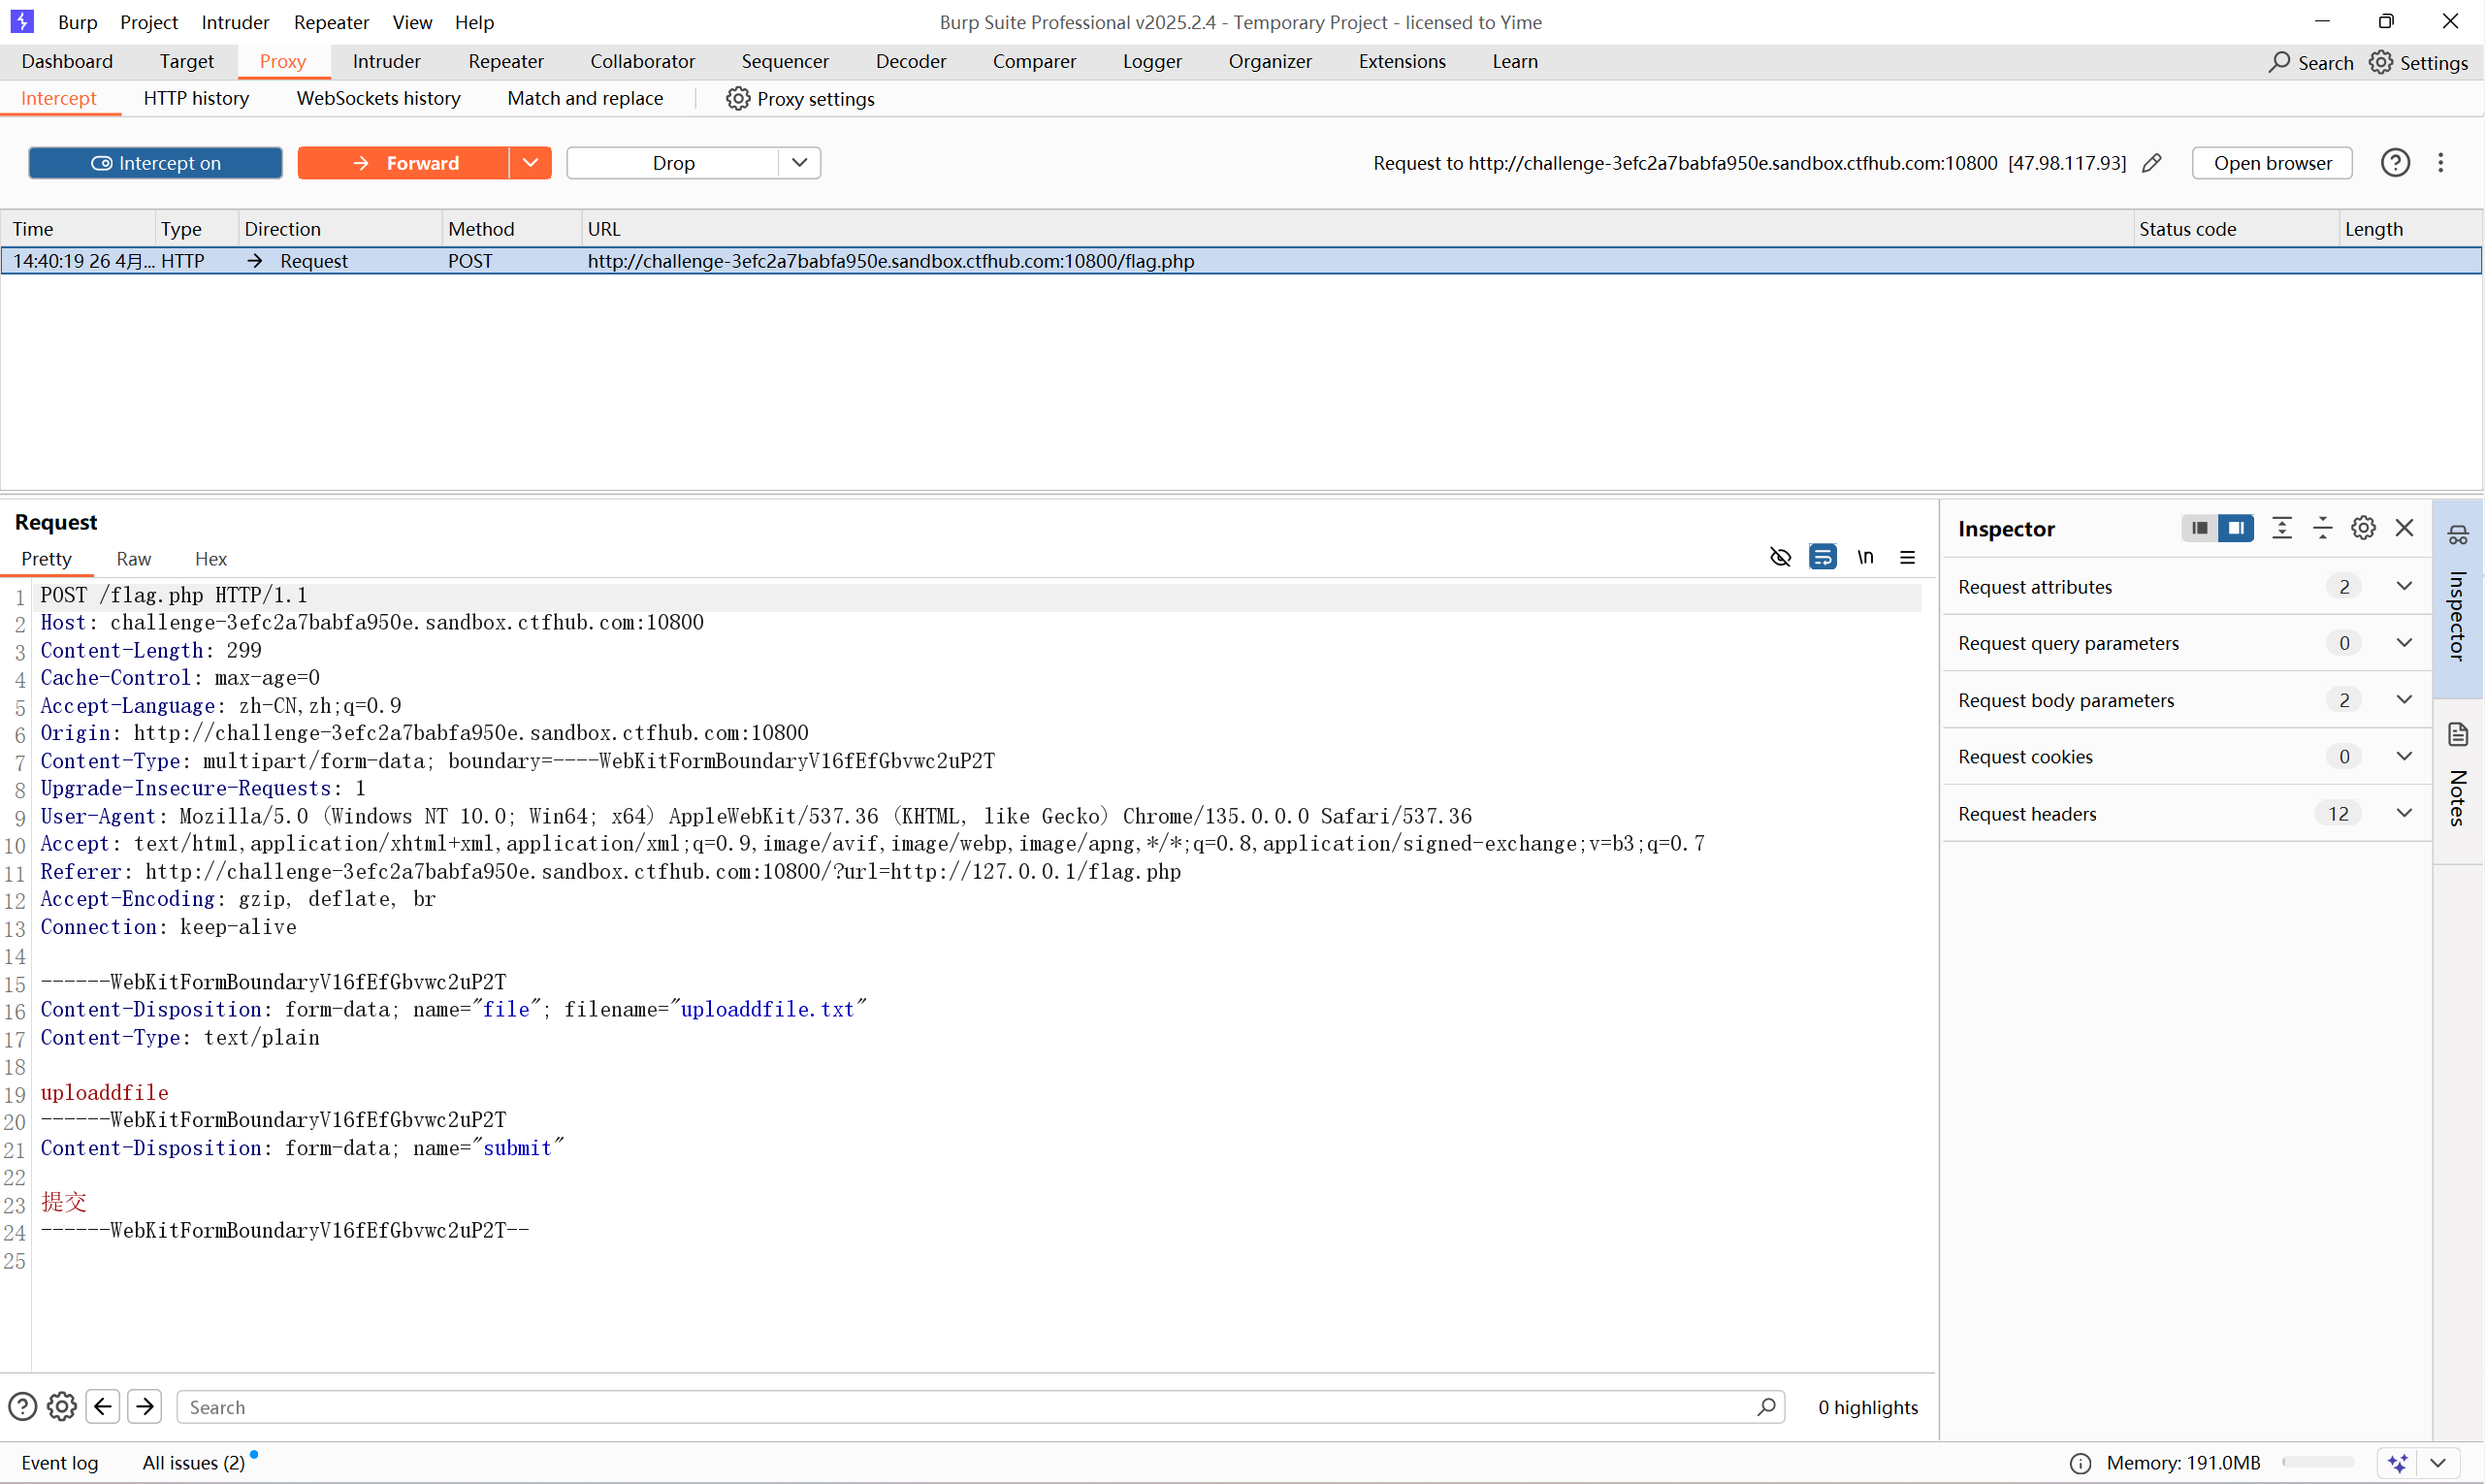
Task: Open request editor hamburger menu
Action: click(1908, 557)
